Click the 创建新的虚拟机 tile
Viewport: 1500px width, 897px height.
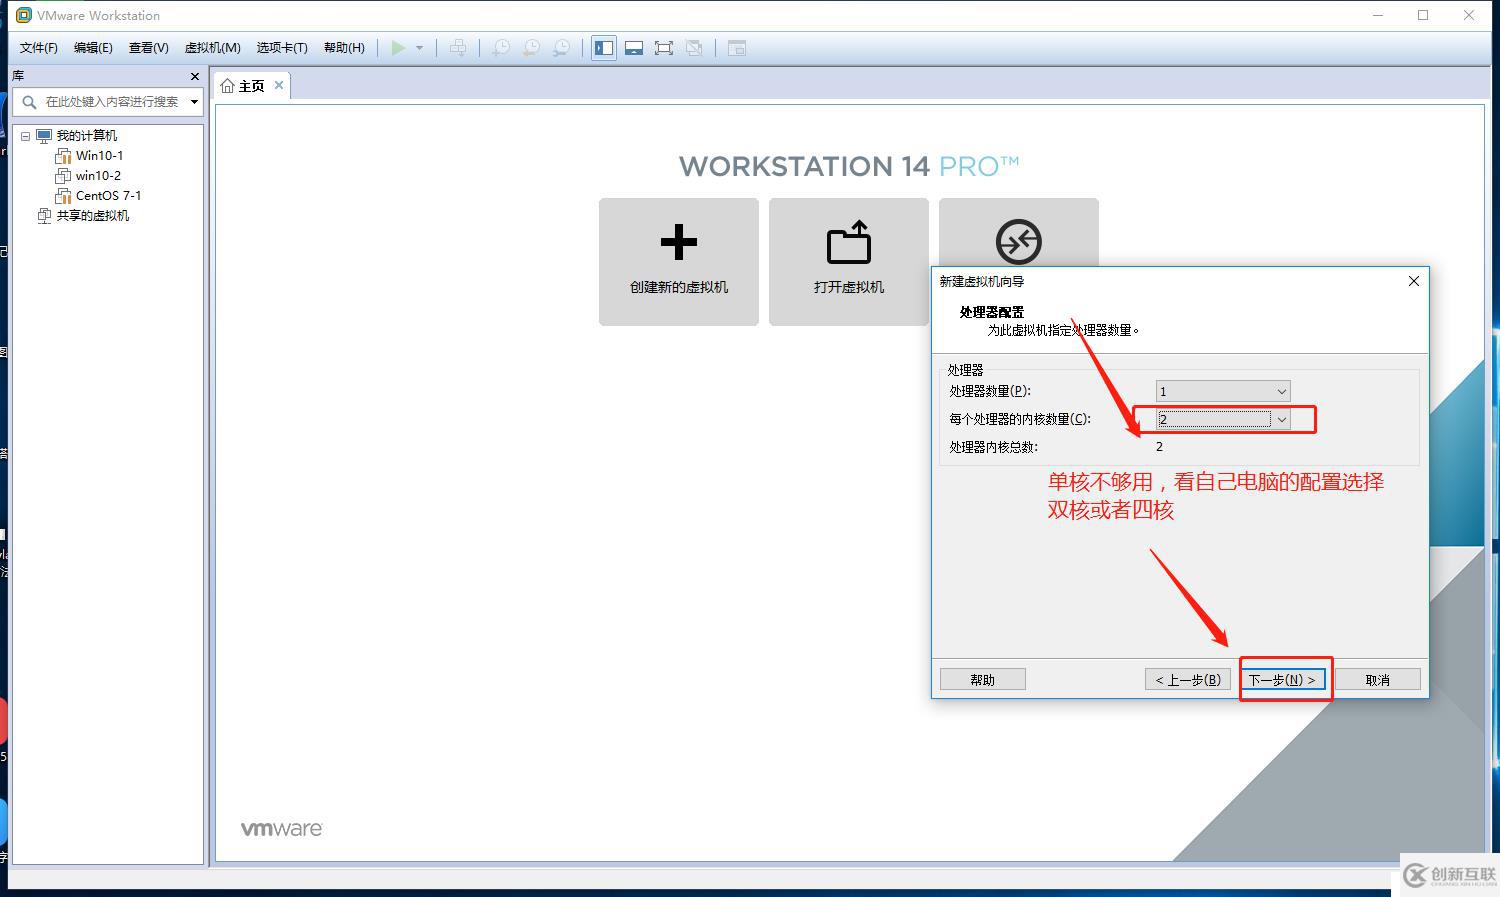(679, 262)
